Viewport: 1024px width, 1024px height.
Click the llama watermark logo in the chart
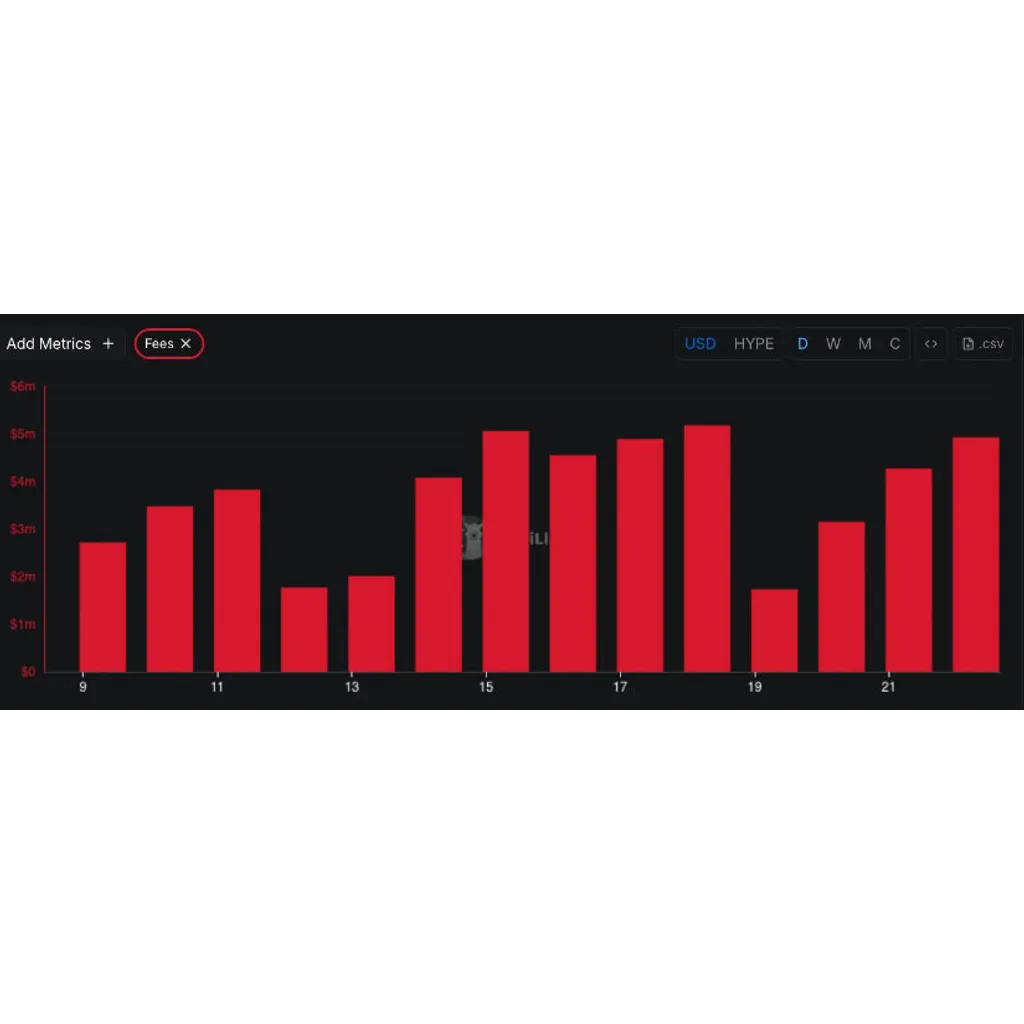click(x=473, y=538)
